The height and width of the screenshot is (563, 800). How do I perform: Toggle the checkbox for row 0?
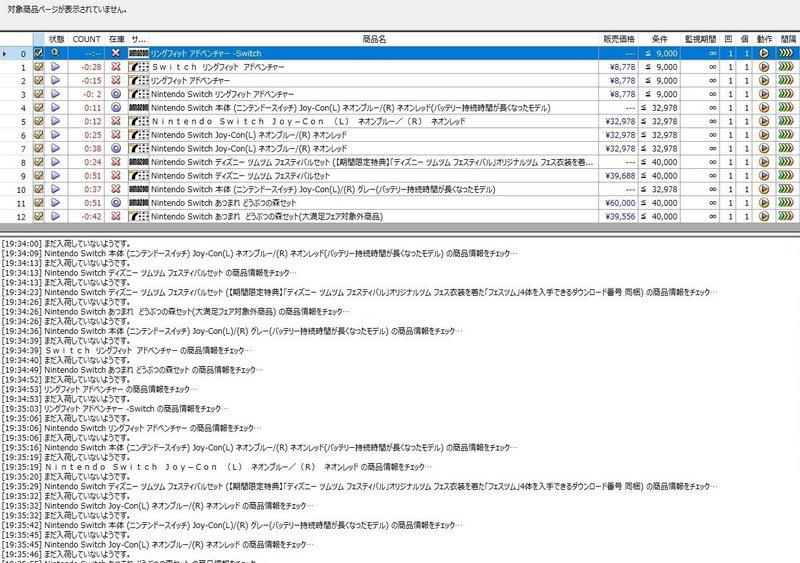(39, 53)
